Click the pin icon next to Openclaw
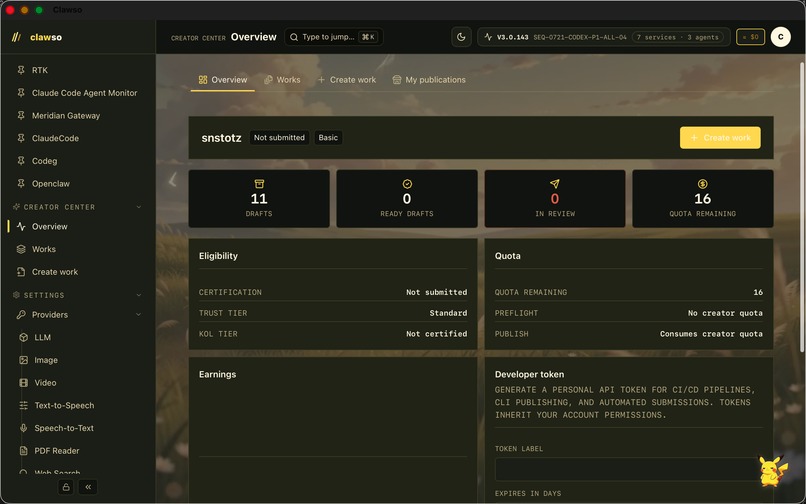Viewport: 806px width, 504px height. (x=21, y=183)
